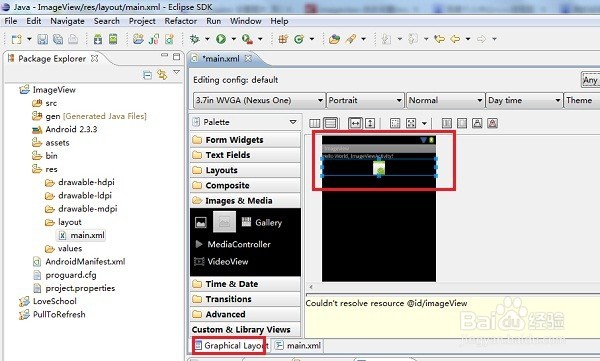
Task: Click the New Android project icon
Action: (x=138, y=39)
